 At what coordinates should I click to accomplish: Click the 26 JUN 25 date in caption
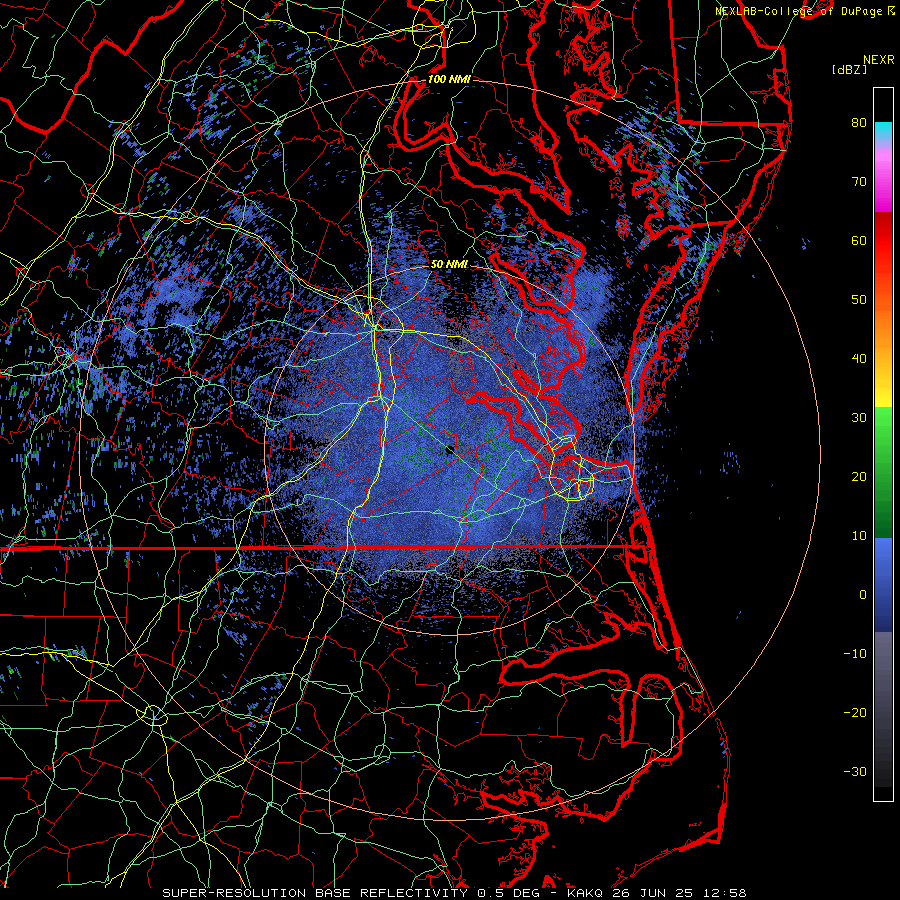click(x=655, y=893)
